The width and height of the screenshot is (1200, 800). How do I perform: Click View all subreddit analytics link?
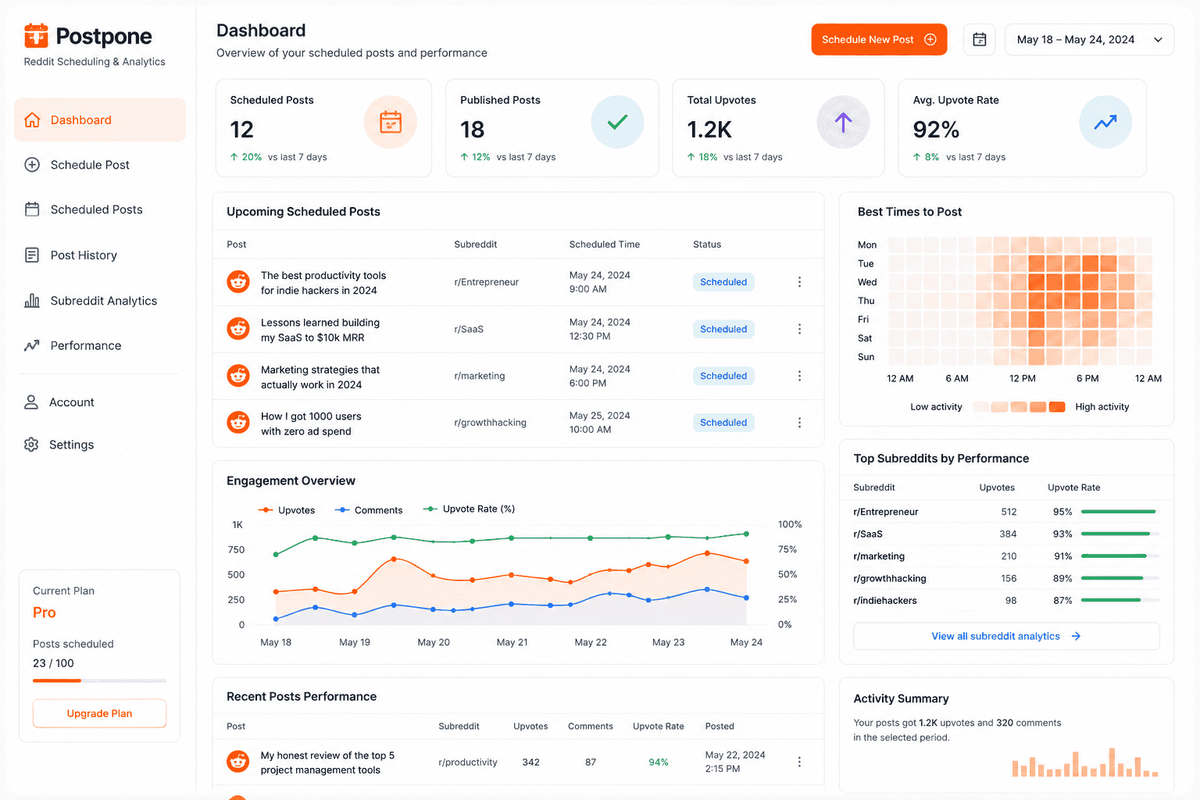pyautogui.click(x=1006, y=636)
